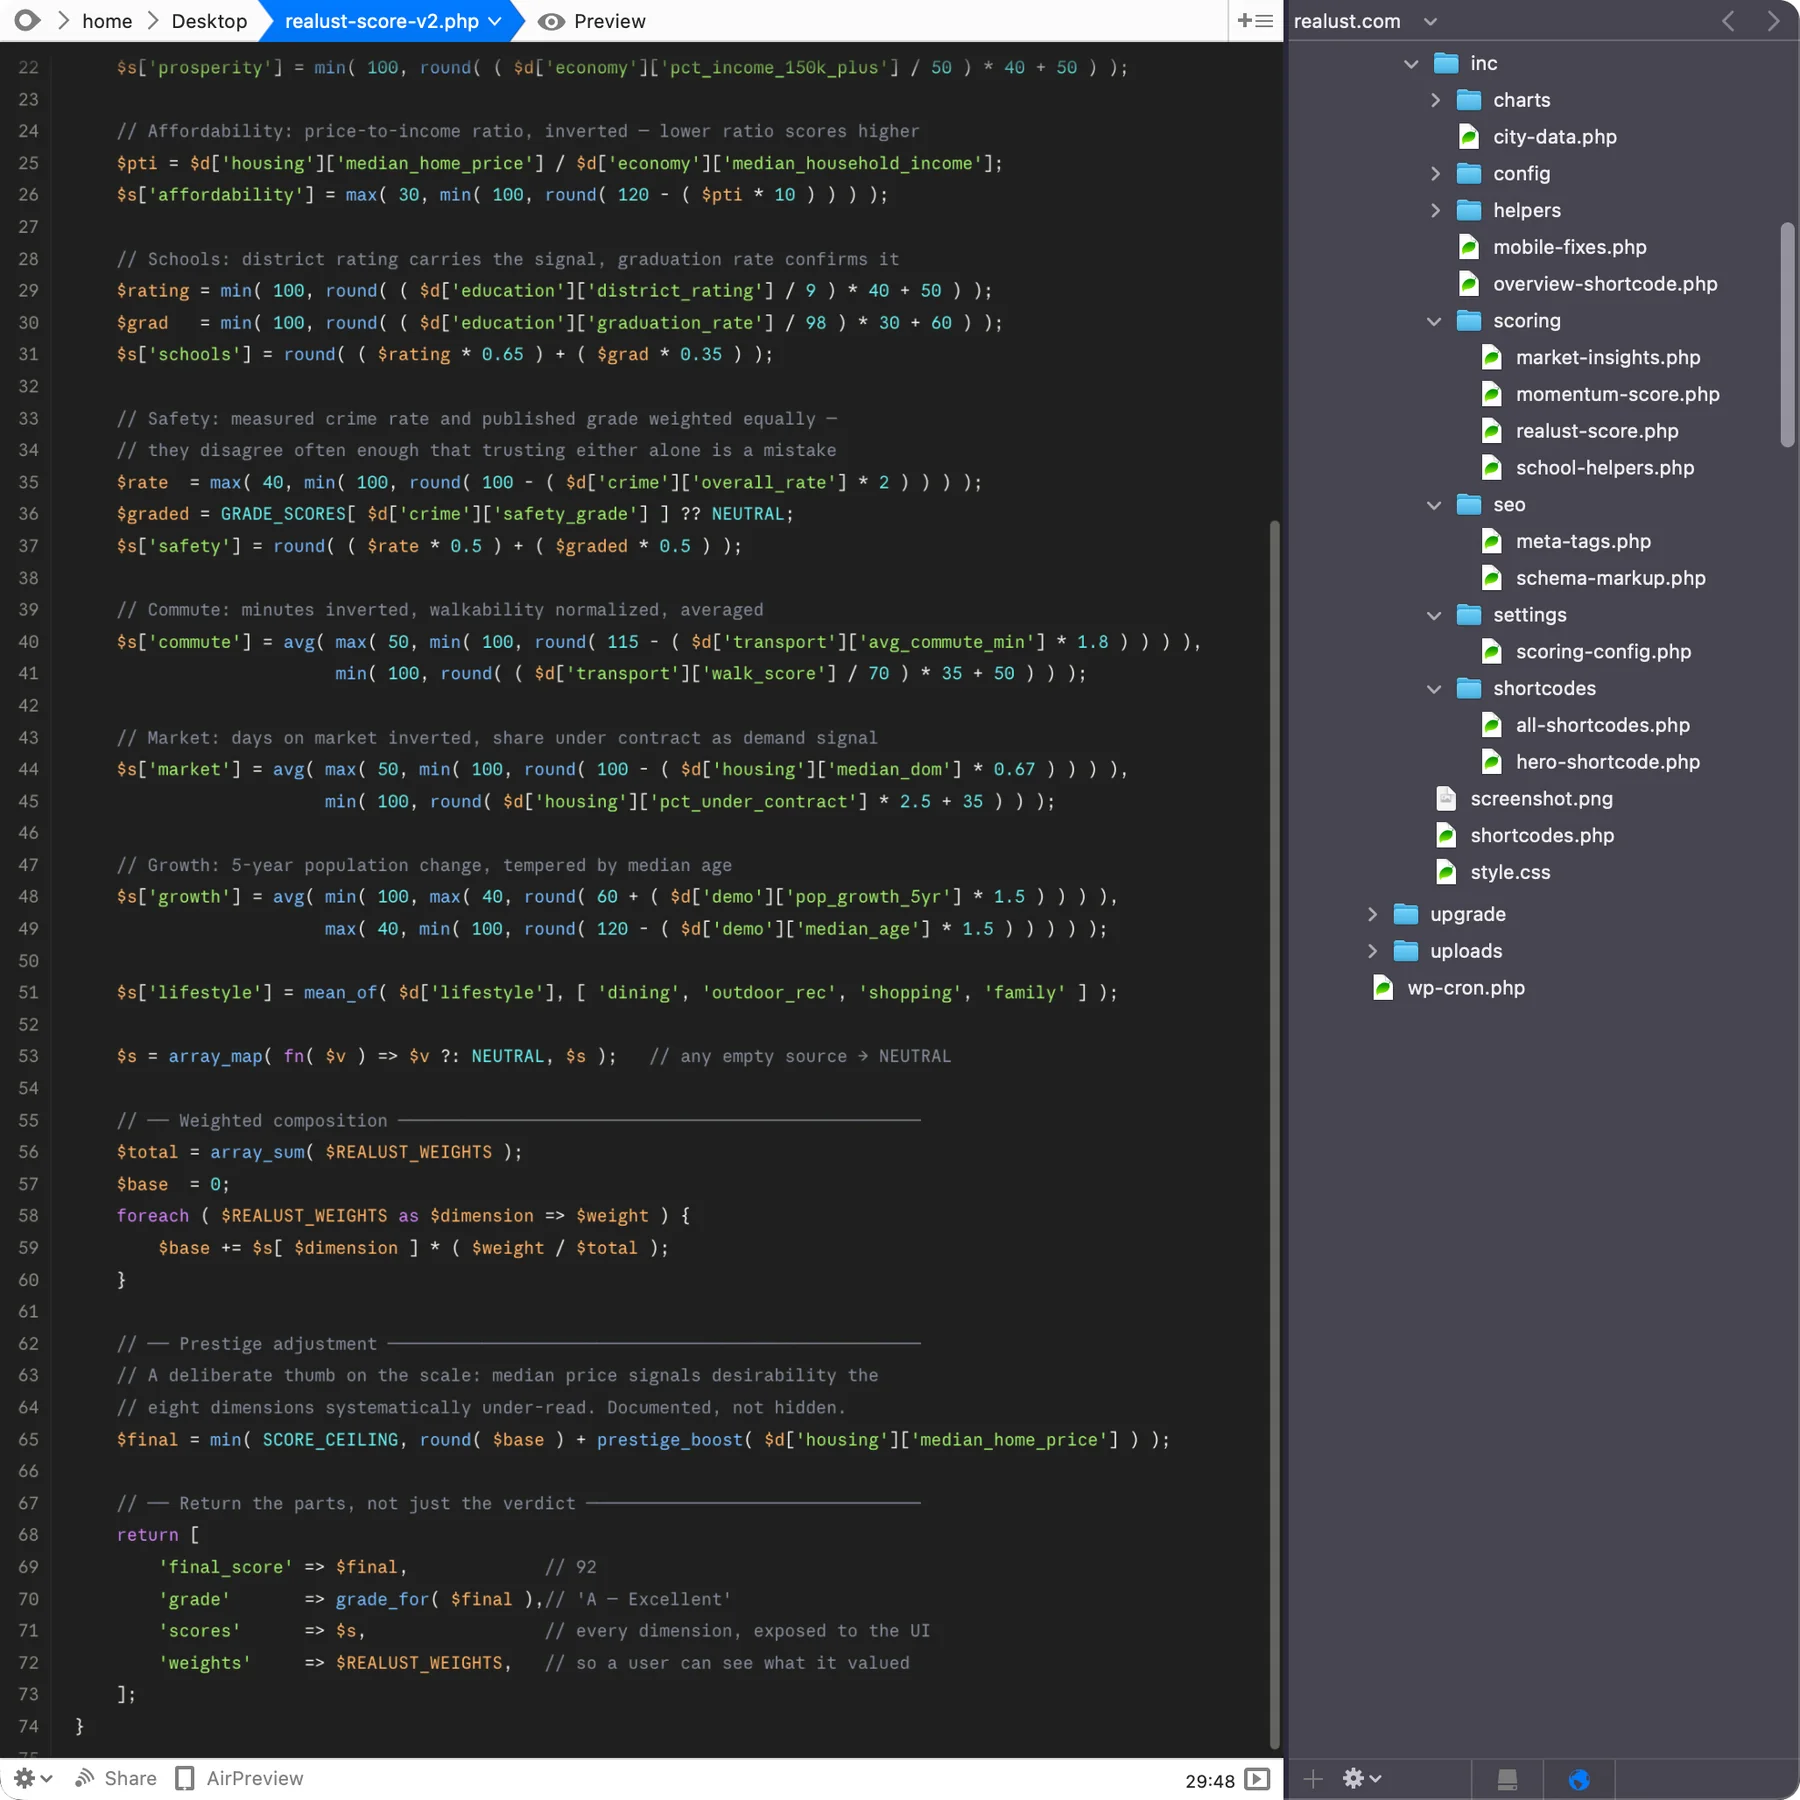Open mobile-fixes.php file
This screenshot has width=1800, height=1800.
point(1569,247)
